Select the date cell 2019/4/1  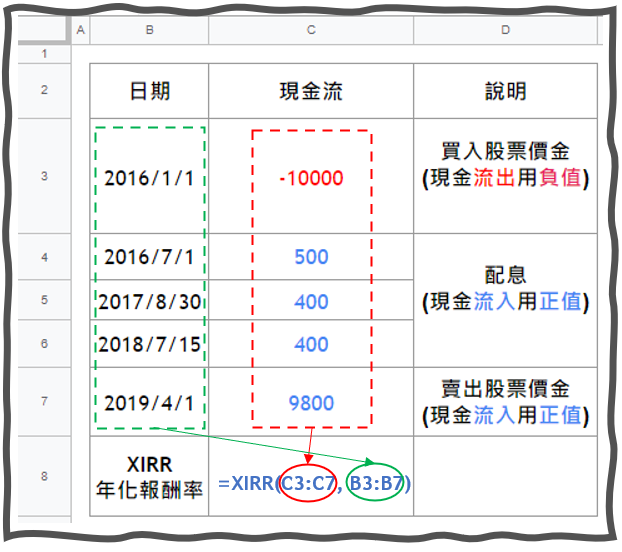[x=149, y=402]
